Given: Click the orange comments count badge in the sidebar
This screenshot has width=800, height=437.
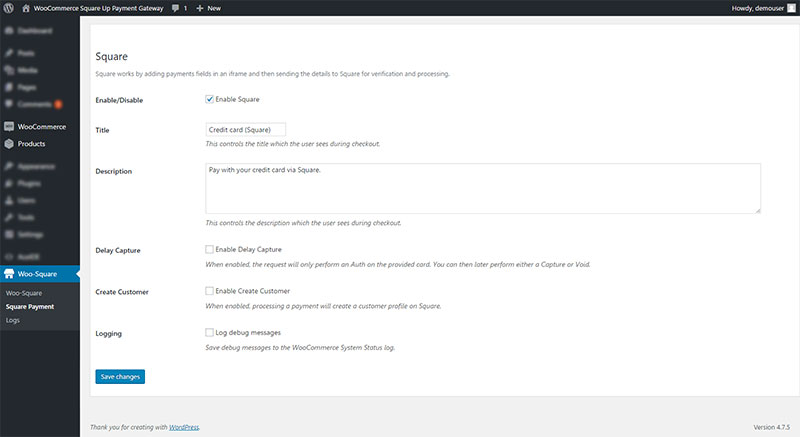Looking at the screenshot, I should click(58, 105).
